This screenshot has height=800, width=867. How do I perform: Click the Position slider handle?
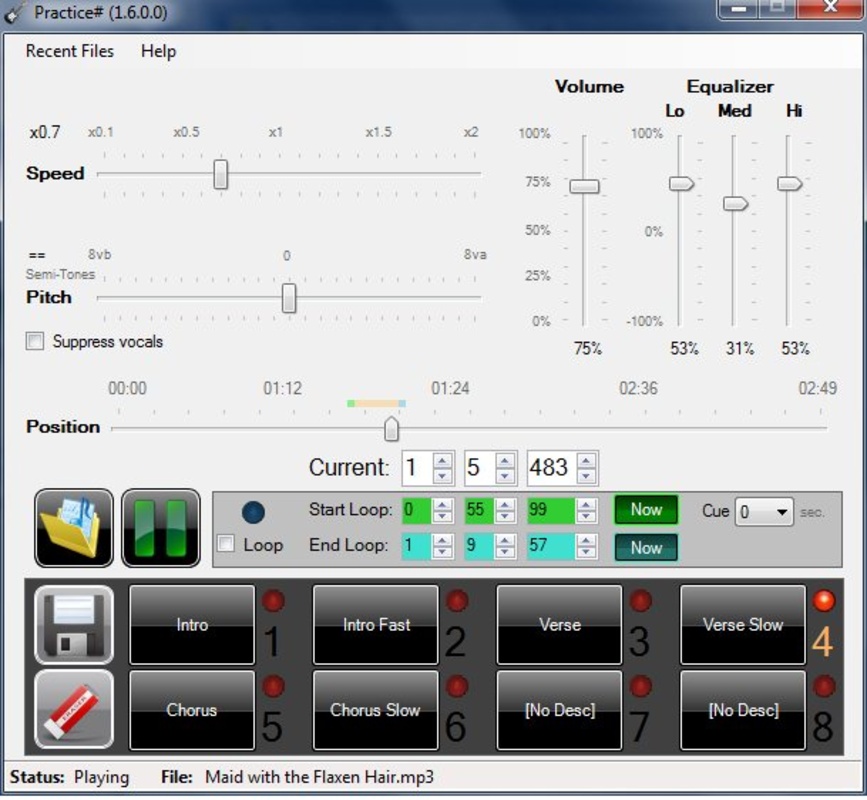391,429
